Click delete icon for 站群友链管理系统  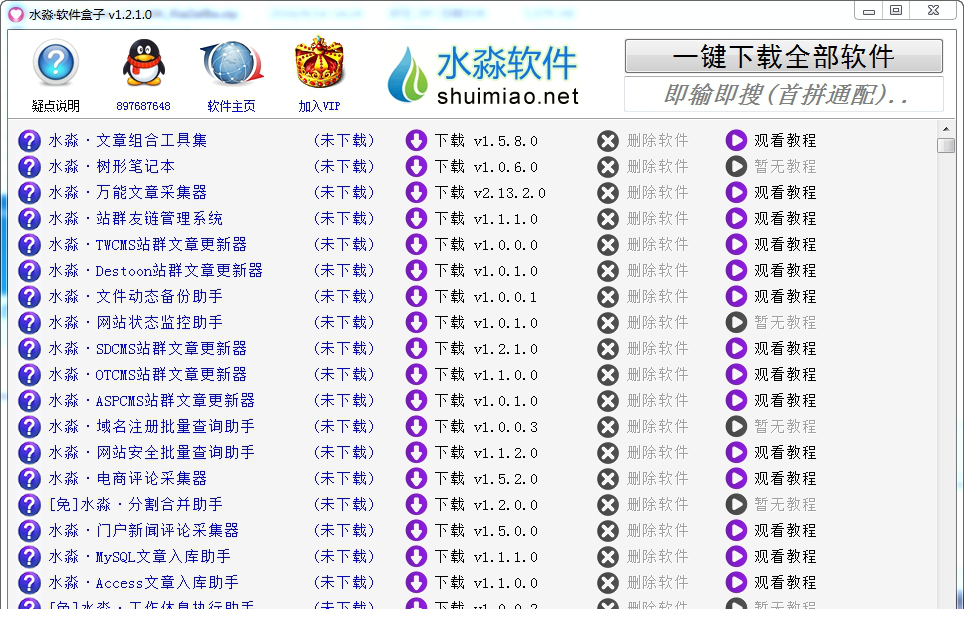[608, 219]
